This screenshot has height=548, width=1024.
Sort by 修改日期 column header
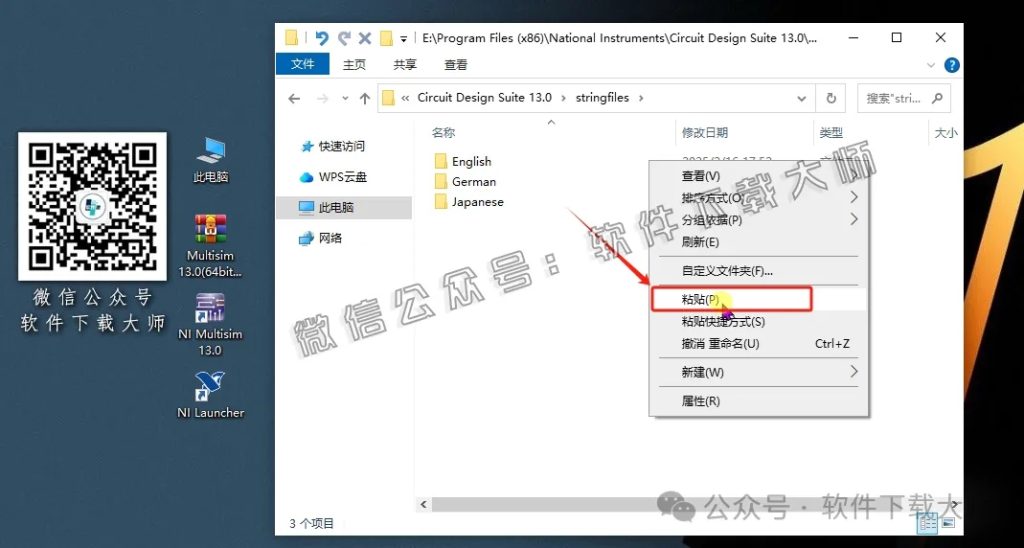coord(705,133)
